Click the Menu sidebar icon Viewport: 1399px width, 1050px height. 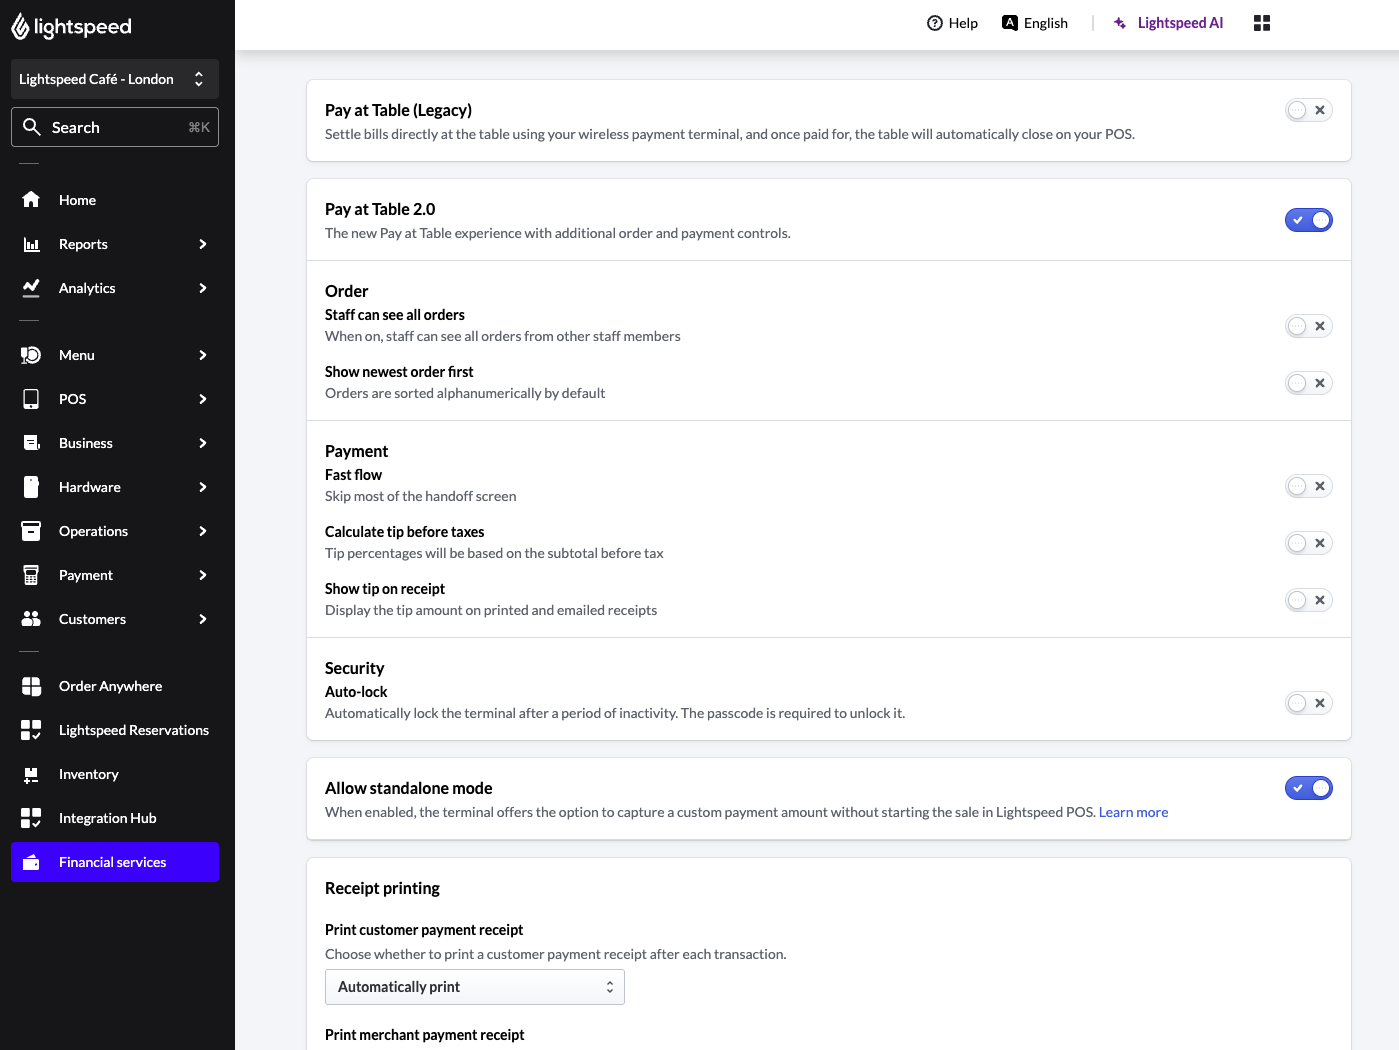click(x=31, y=355)
